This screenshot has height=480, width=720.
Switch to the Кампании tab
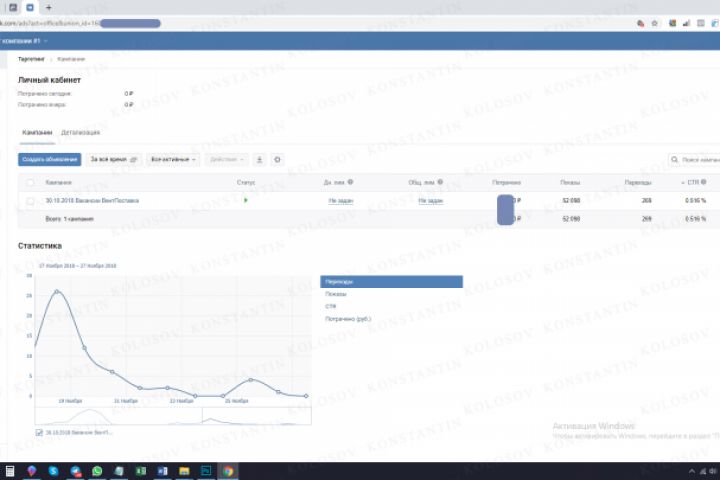[x=37, y=132]
